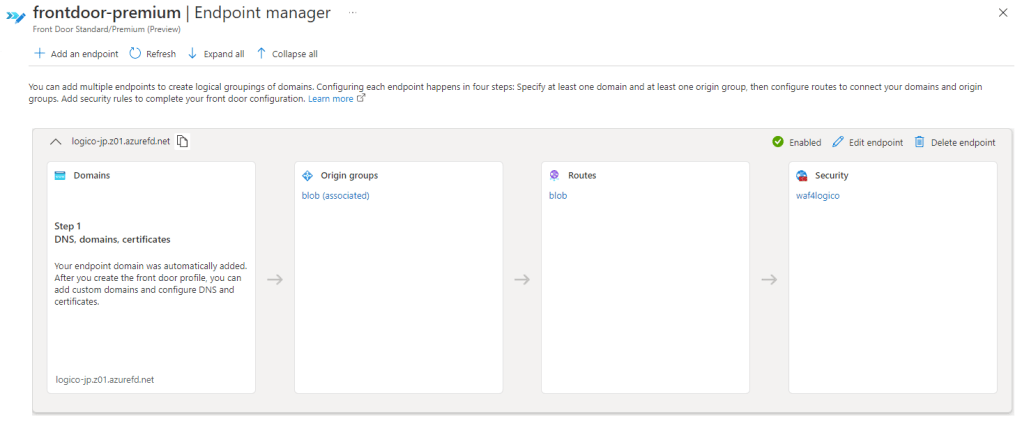Copy the logico-jp.z01.azurefd.net endpoint hostname
The height and width of the screenshot is (433, 1022).
[182, 142]
